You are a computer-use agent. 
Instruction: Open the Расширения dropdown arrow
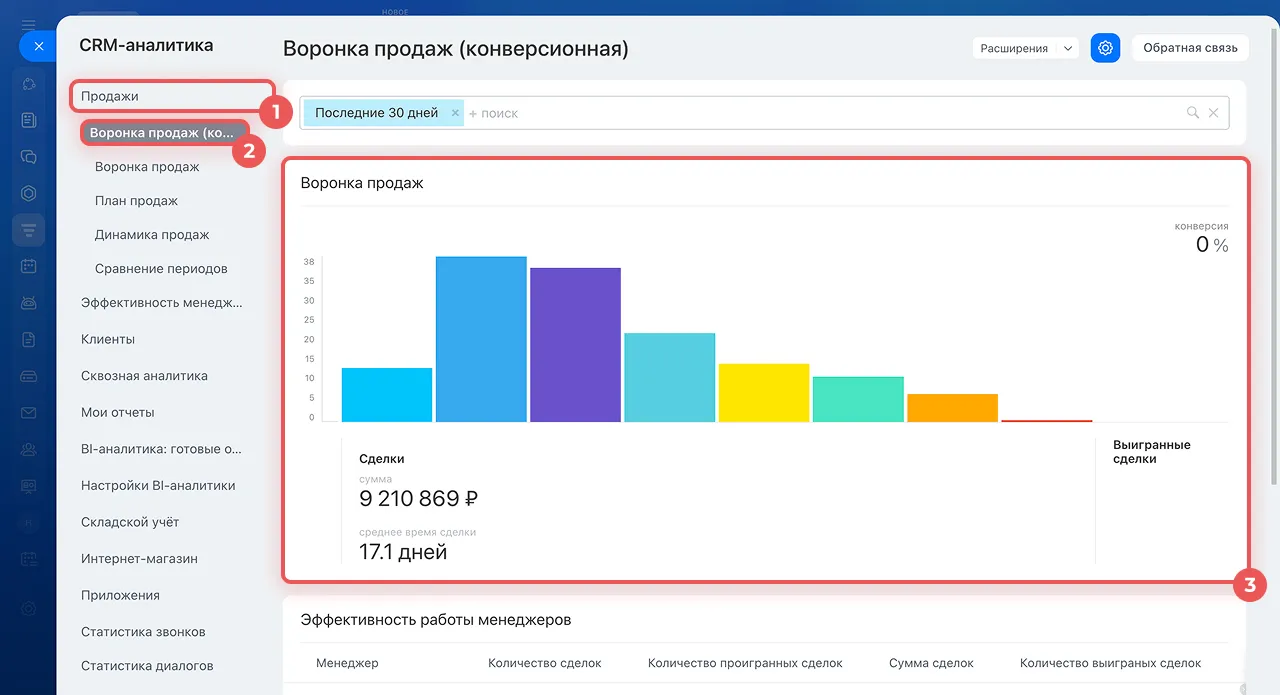tap(1068, 48)
